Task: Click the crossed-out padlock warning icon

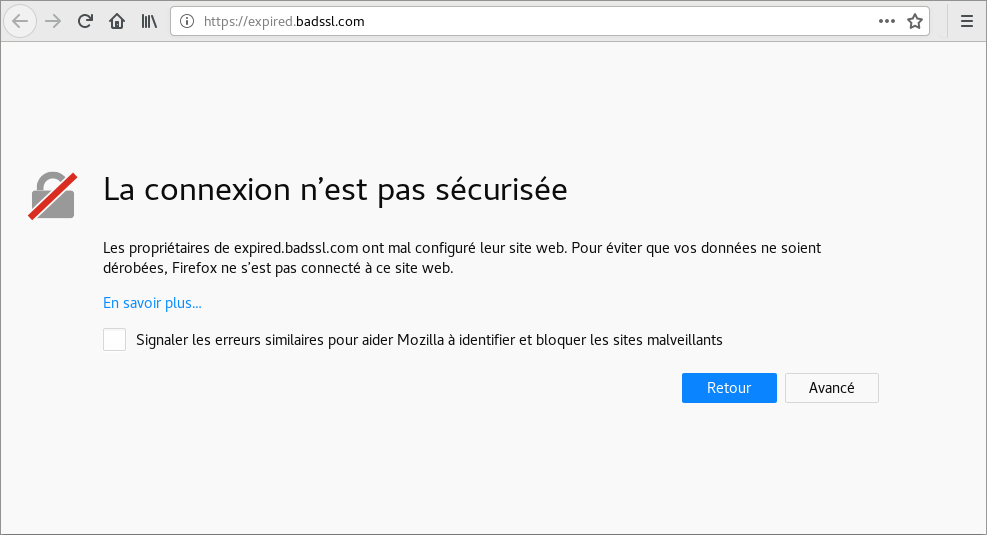Action: tap(52, 195)
